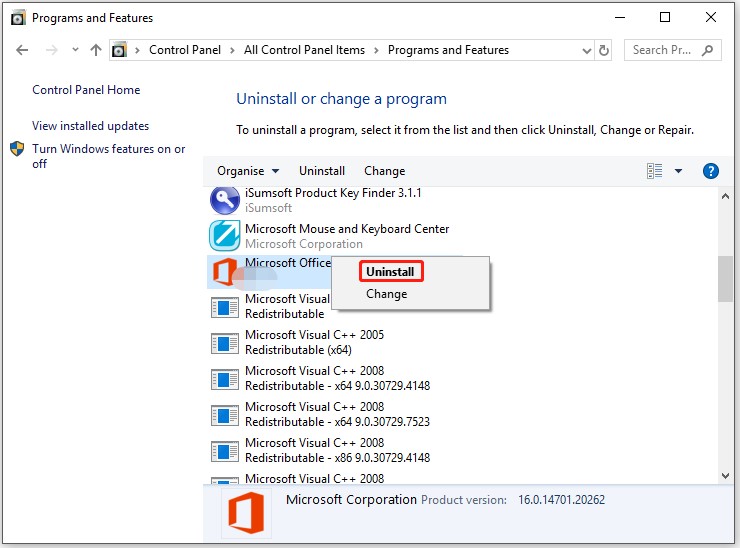Select Visual C++ 2008 x64 9.0.30729.4148 entry
Screen dimensions: 740x548
coord(337,378)
